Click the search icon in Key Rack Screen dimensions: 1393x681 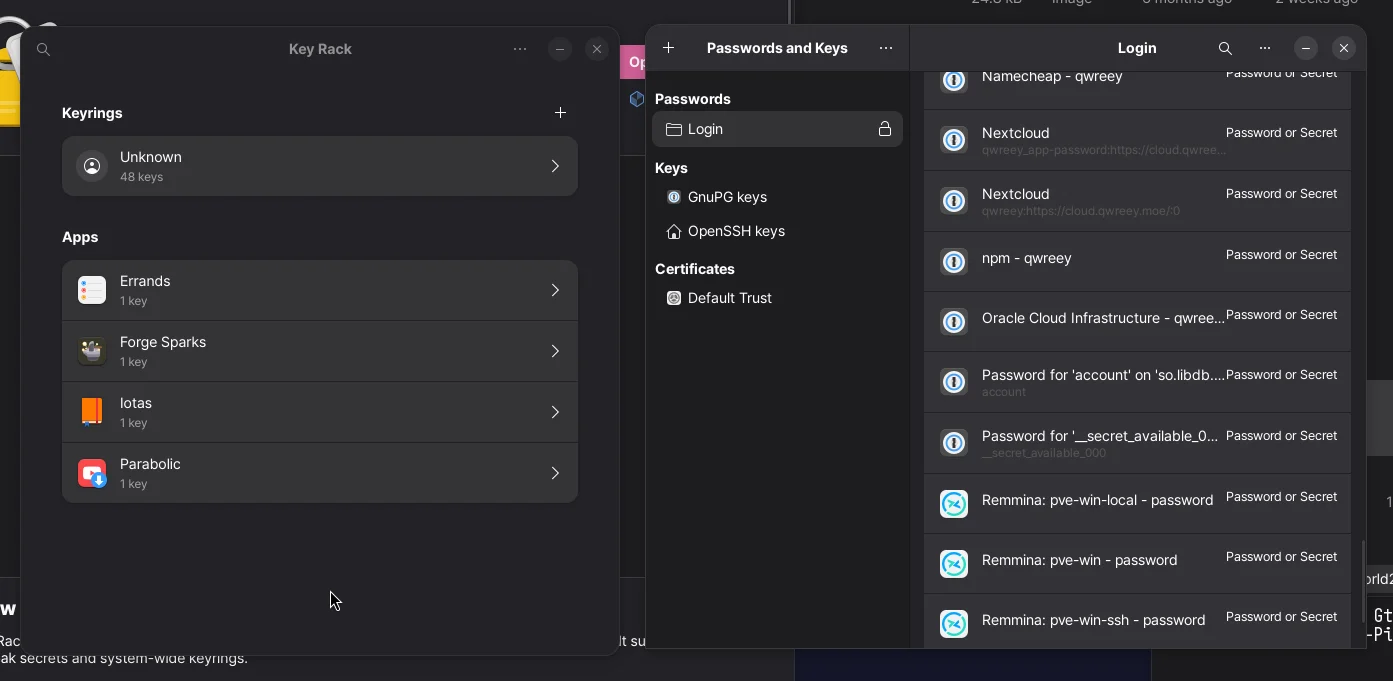[x=43, y=49]
